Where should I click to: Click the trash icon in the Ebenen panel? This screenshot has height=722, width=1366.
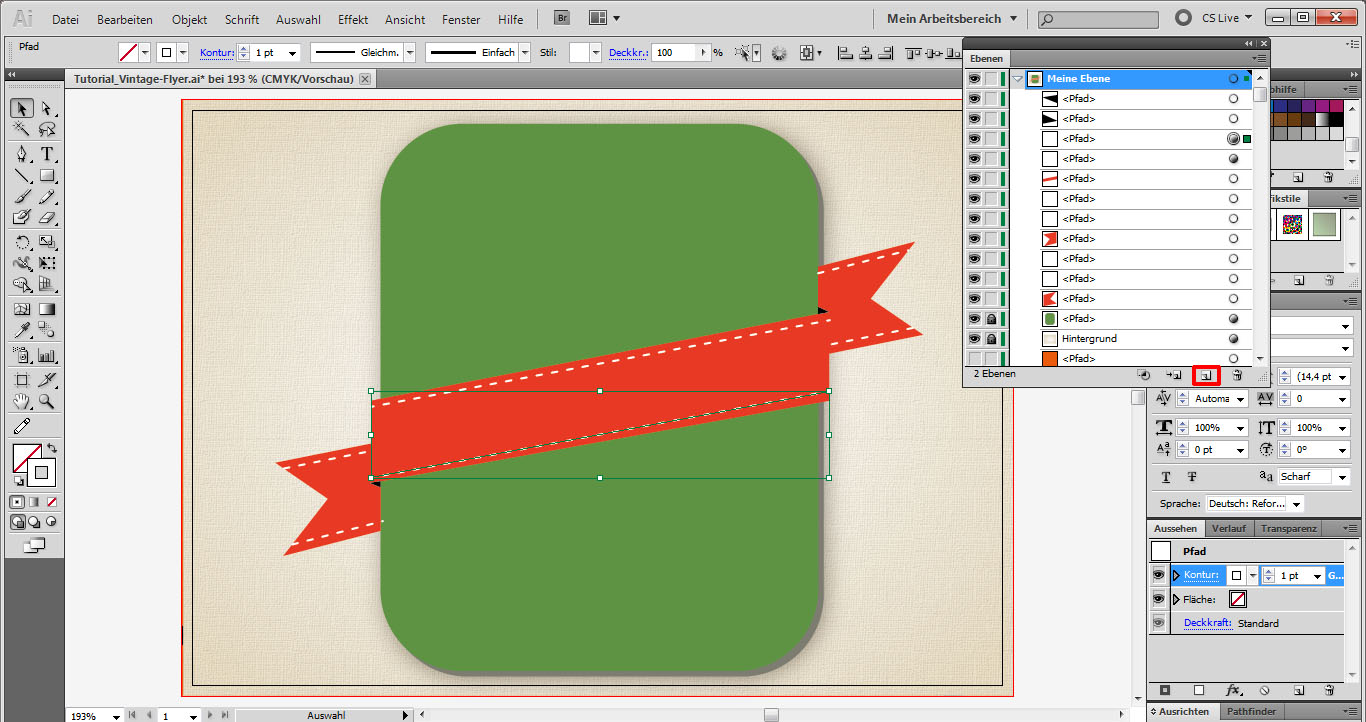[1237, 375]
